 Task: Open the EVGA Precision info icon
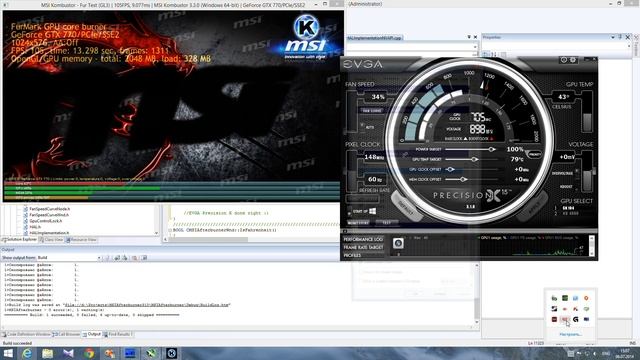(x=564, y=60)
